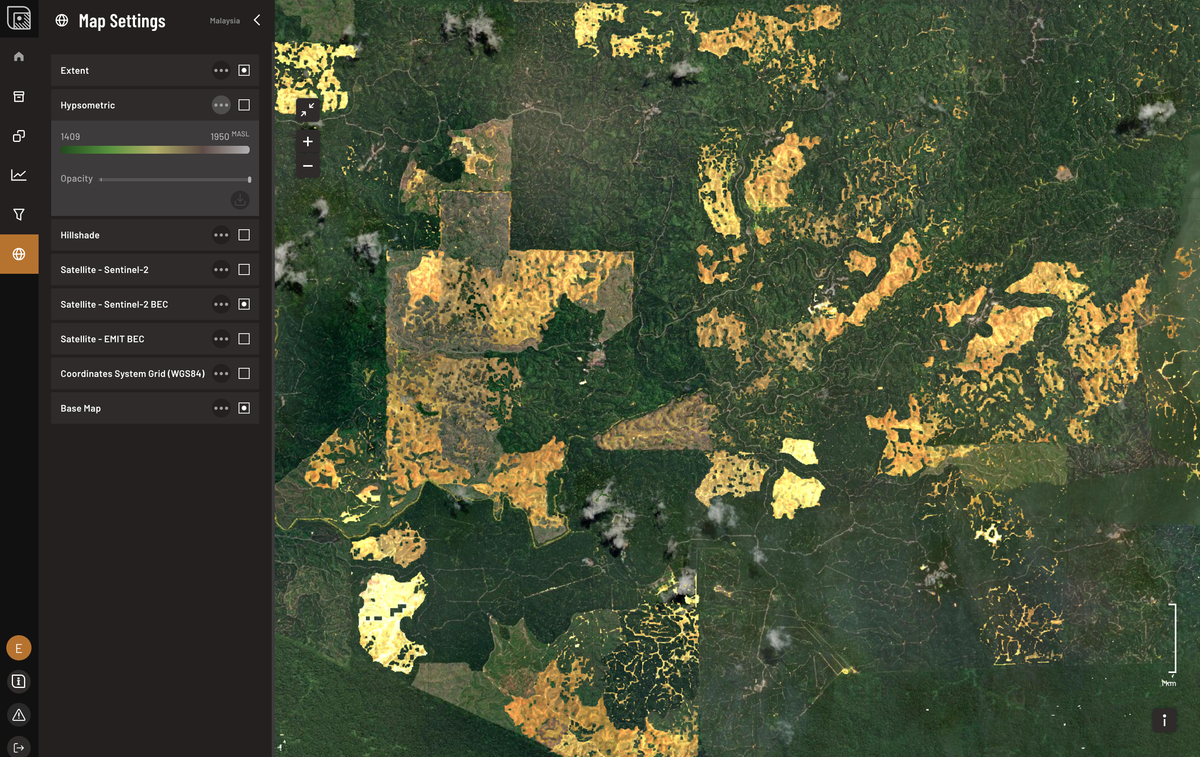Click the warning triangle icon
Viewport: 1200px width, 757px height.
18,714
